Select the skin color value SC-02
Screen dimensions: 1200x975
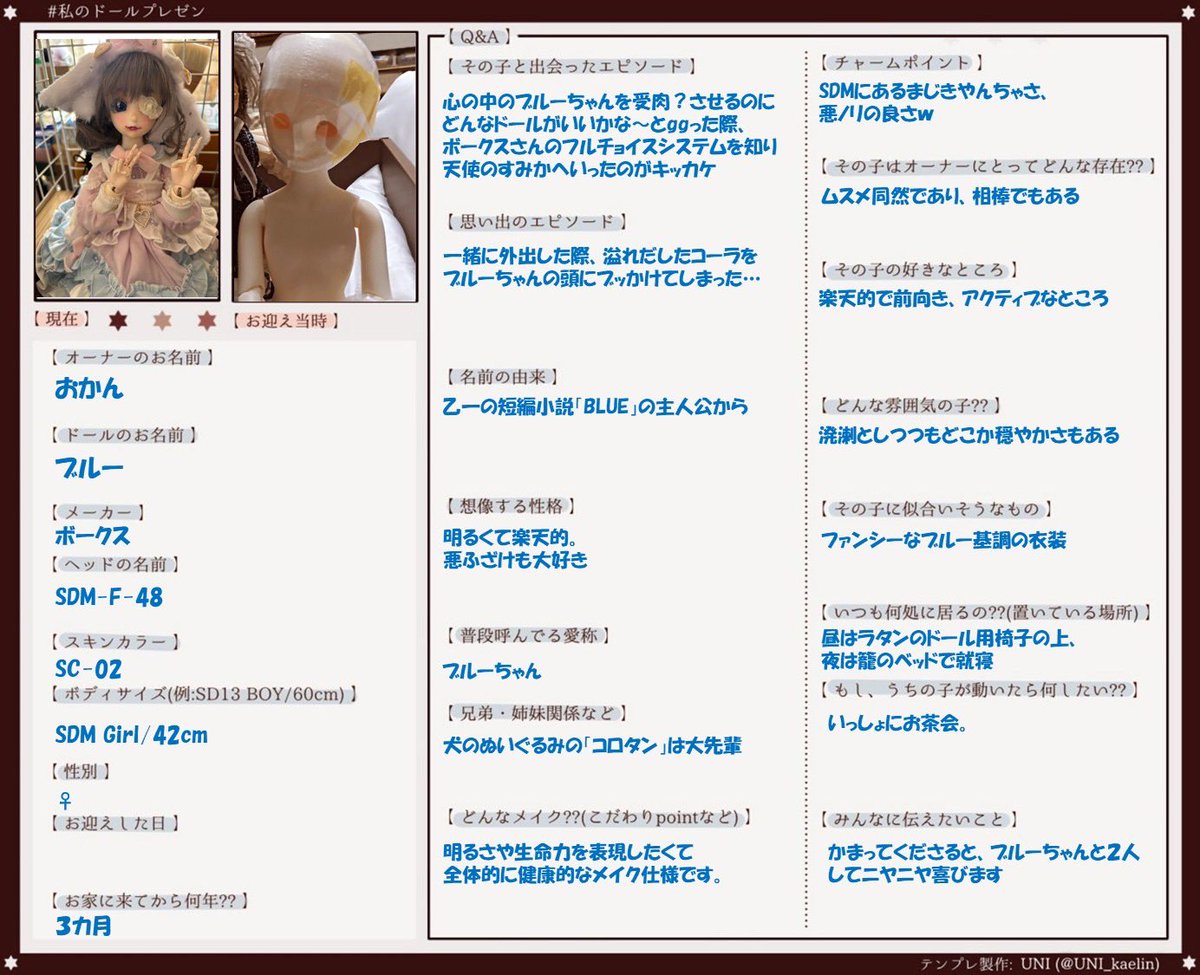pyautogui.click(x=89, y=669)
